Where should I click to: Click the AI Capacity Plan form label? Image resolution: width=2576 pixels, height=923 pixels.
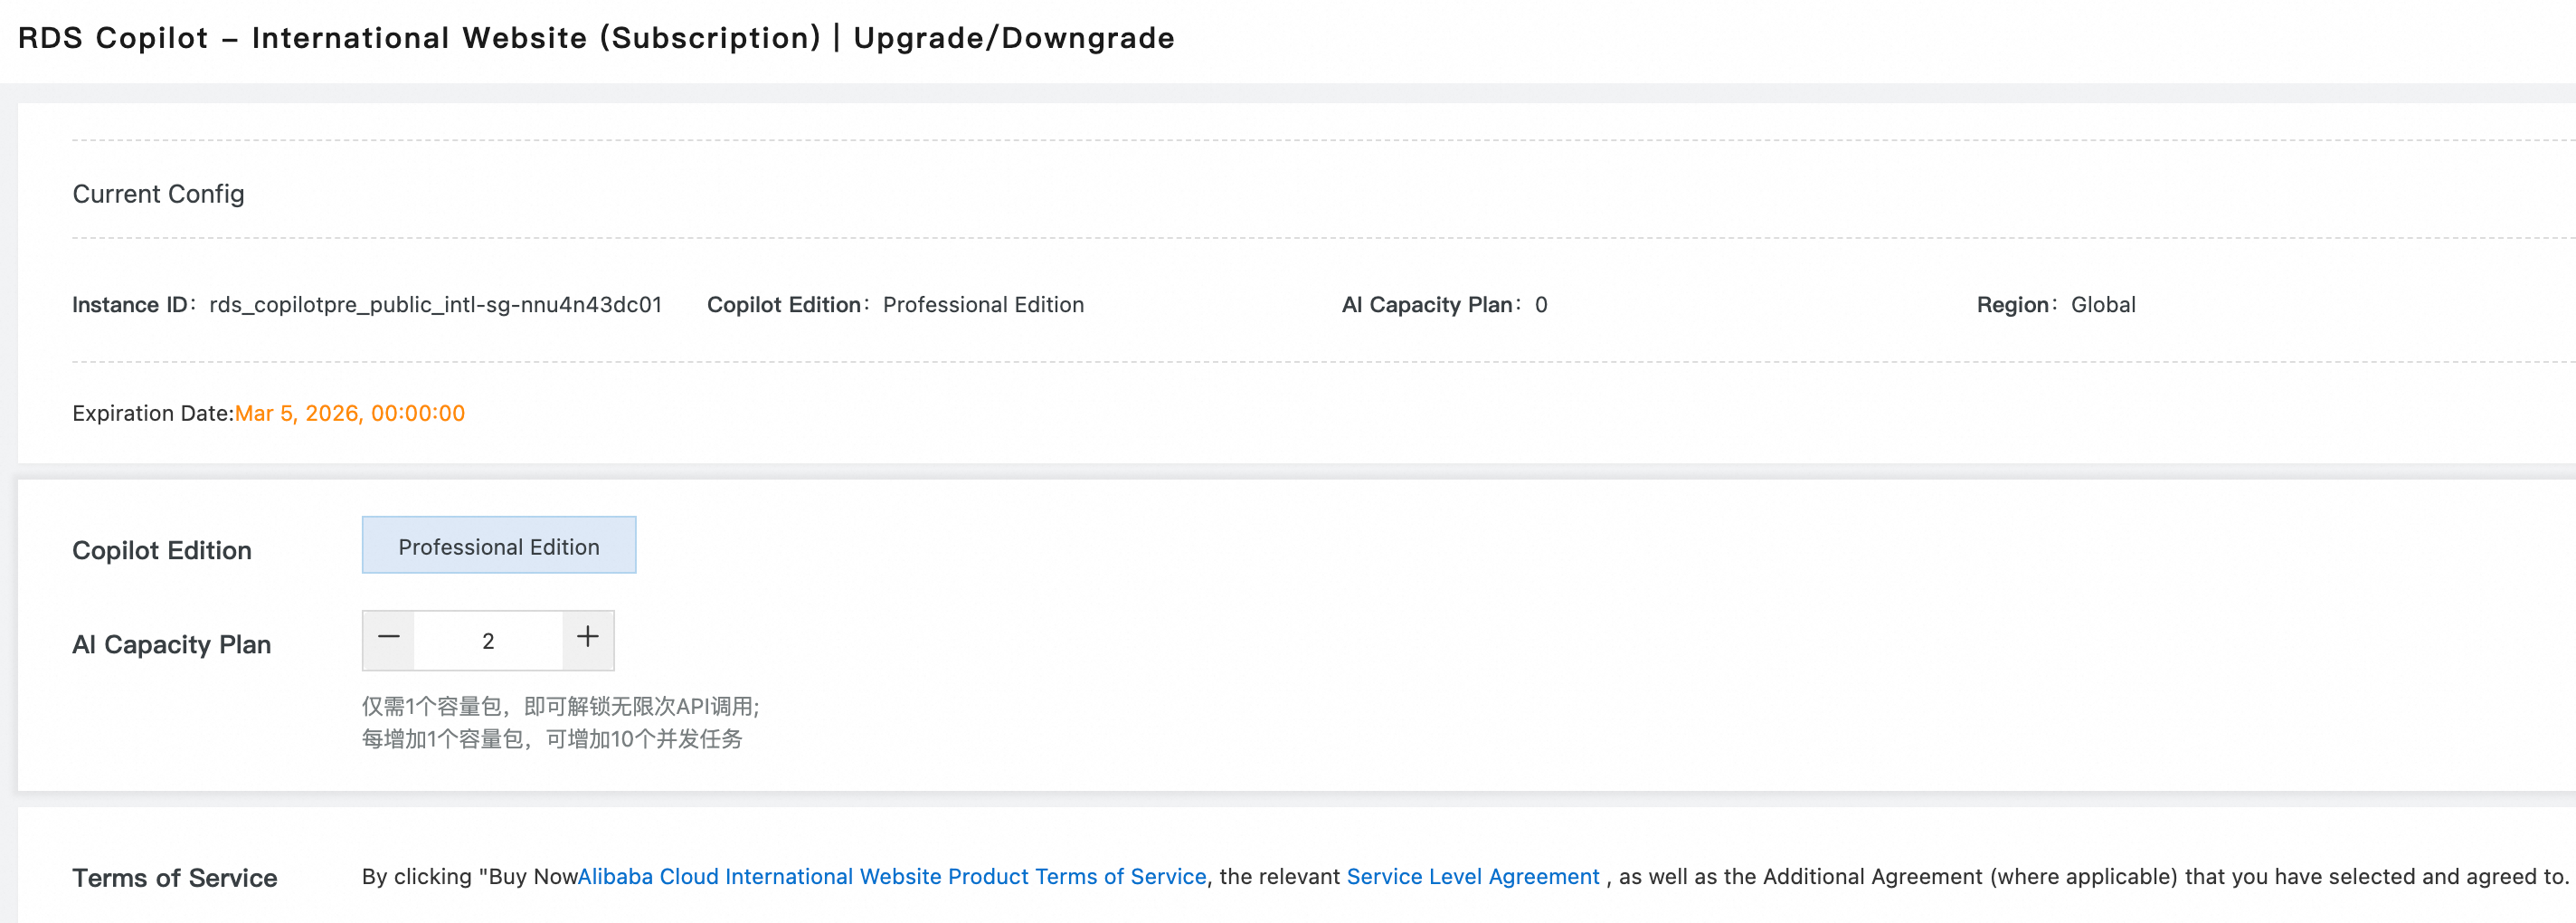(x=171, y=645)
